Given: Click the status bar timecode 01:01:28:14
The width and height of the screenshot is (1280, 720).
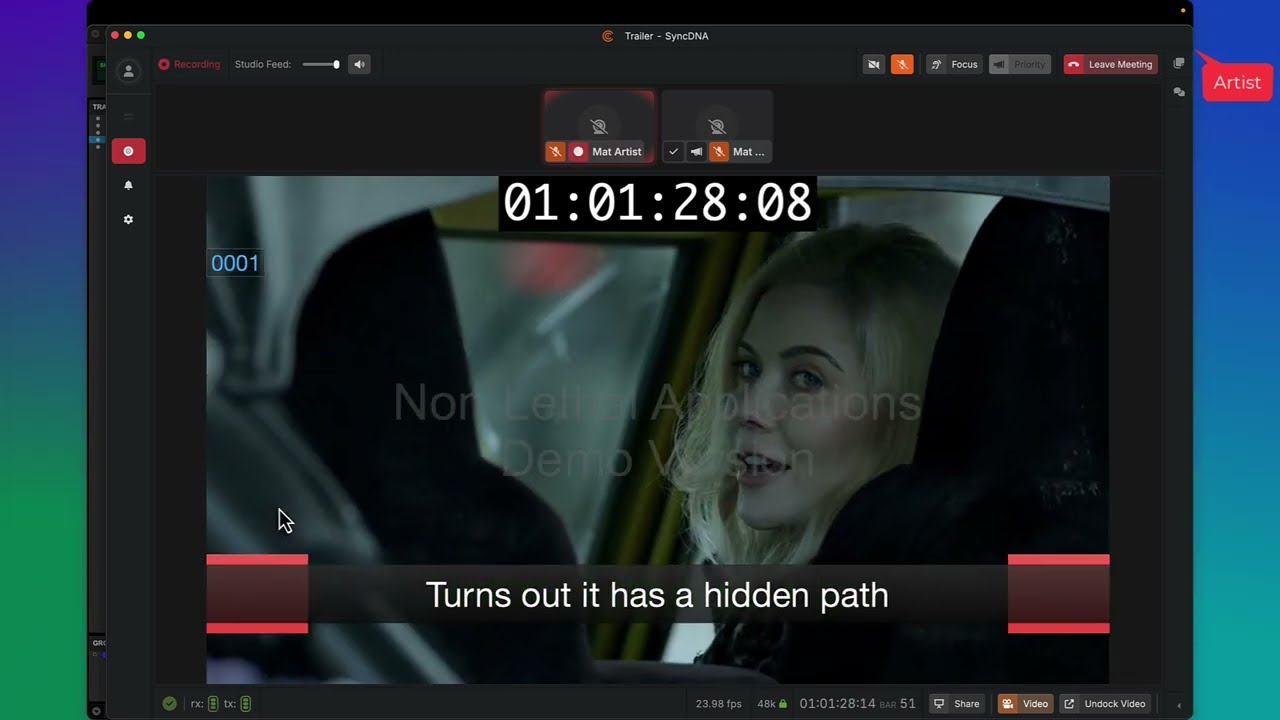Looking at the screenshot, I should pyautogui.click(x=837, y=704).
